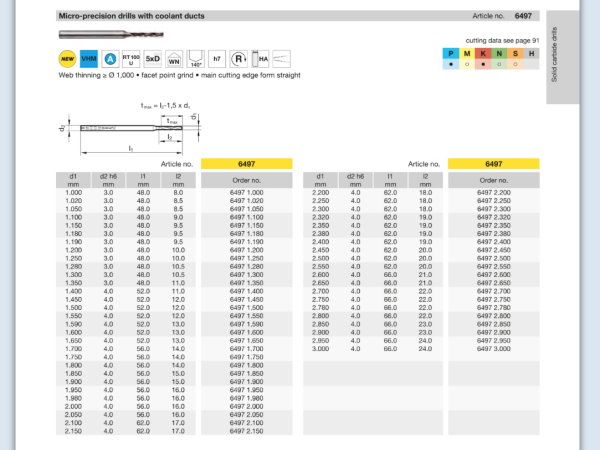Click the RT 100 U icon
This screenshot has height=450, width=600.
pos(131,58)
